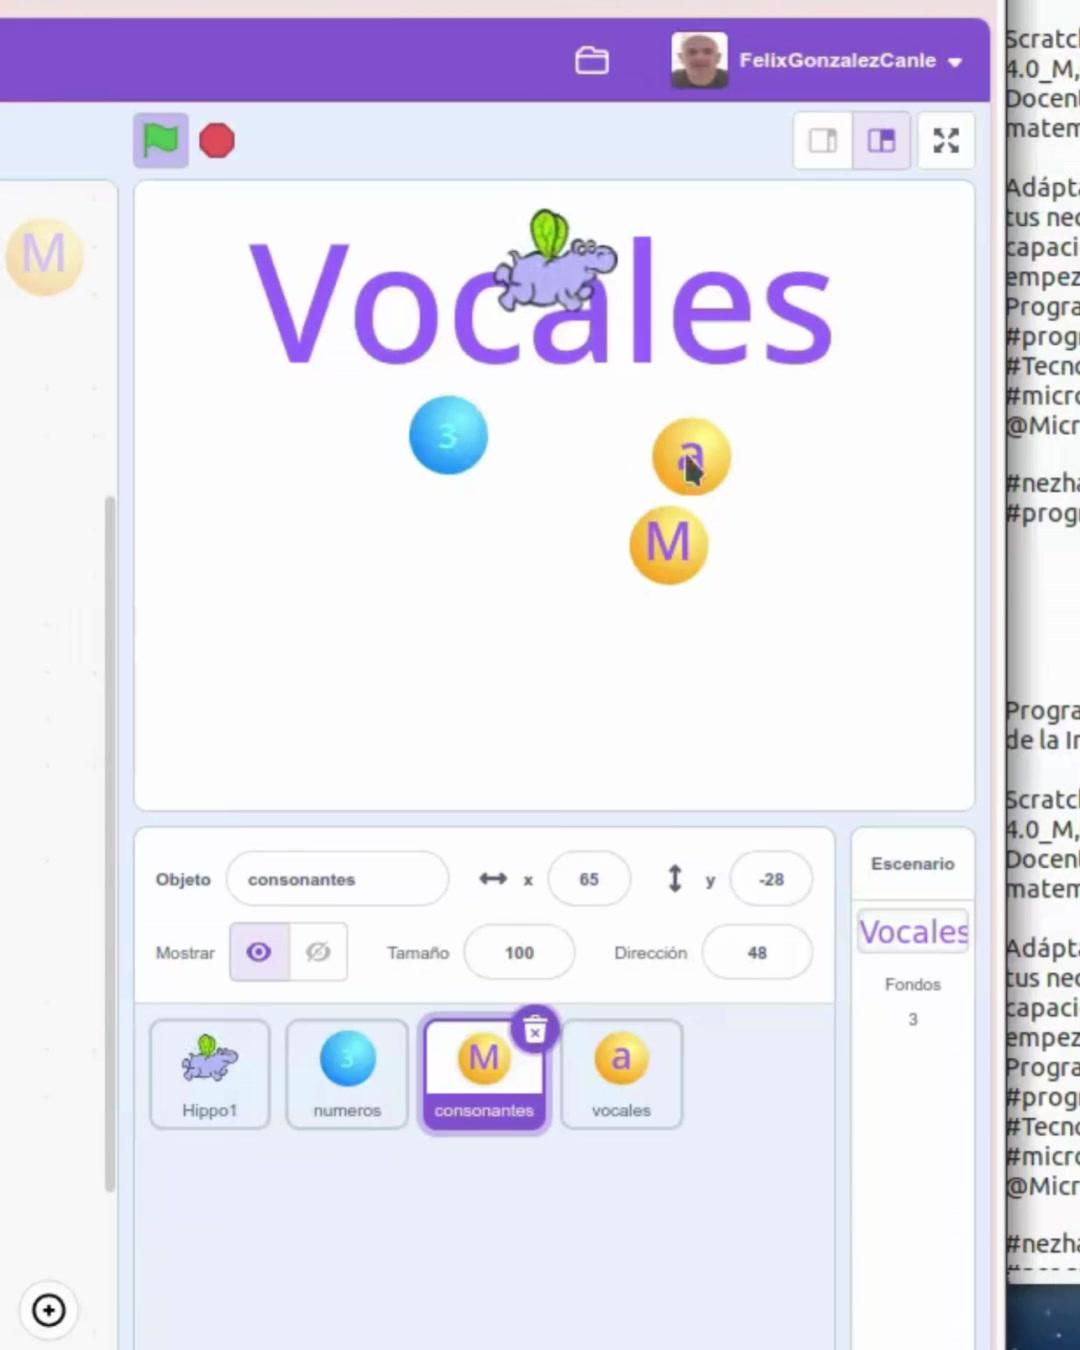Viewport: 1080px width, 1350px height.
Task: Select the Vocales backdrop thumbnail
Action: tap(912, 931)
